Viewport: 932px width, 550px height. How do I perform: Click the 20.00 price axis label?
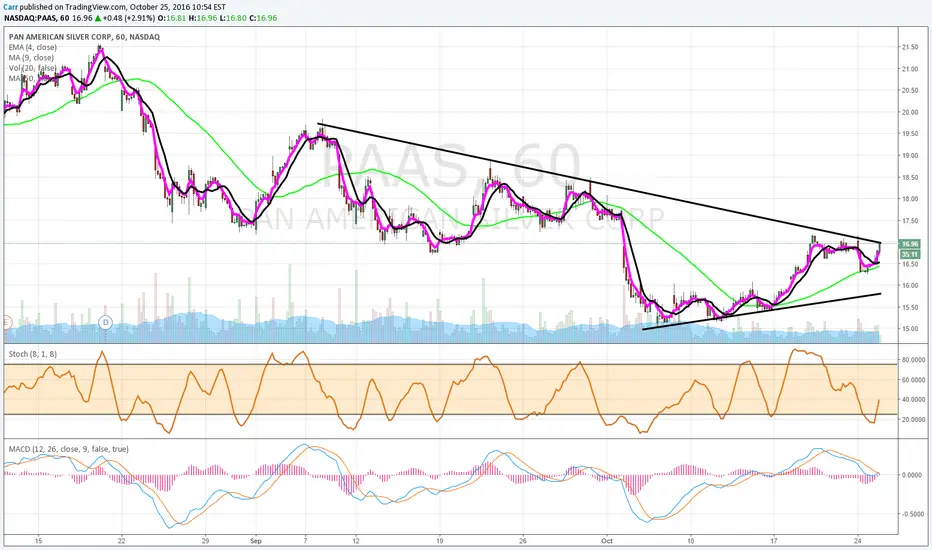(910, 112)
